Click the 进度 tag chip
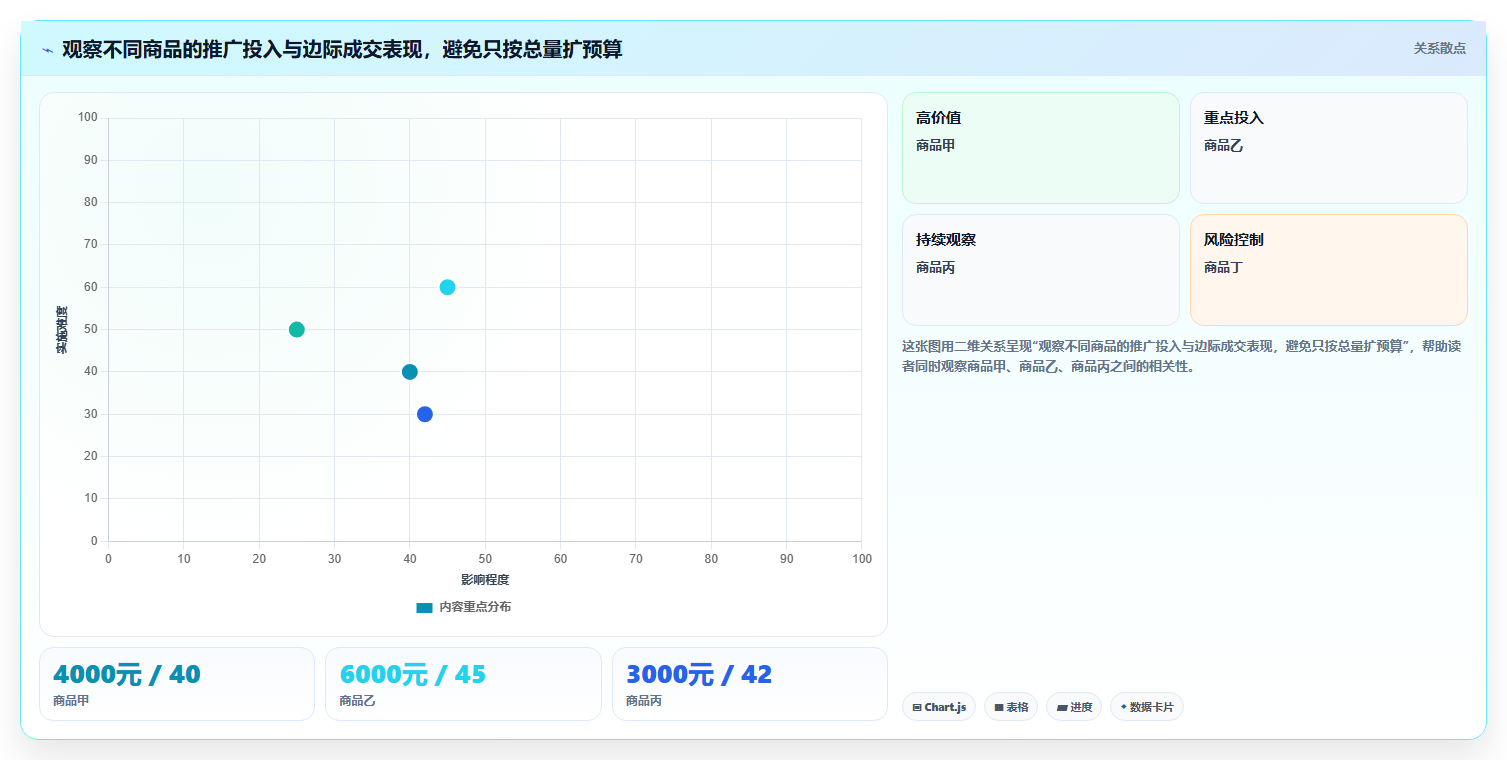This screenshot has width=1507, height=760. 1074,707
